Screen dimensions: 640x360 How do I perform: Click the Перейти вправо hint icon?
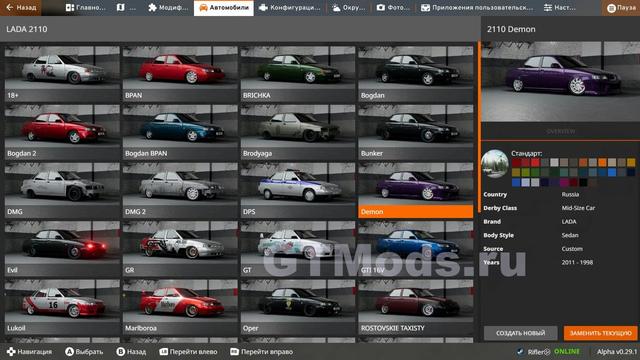click(x=234, y=351)
